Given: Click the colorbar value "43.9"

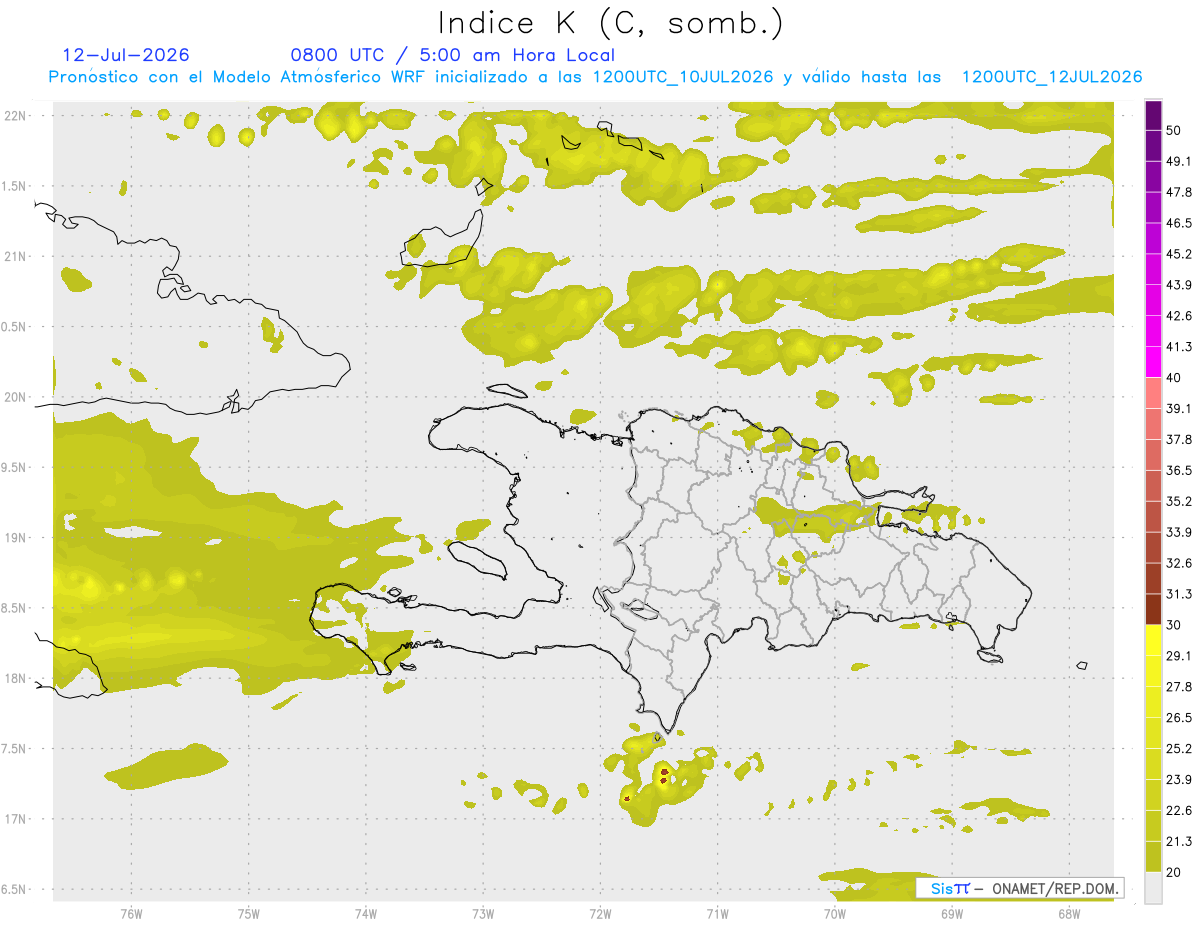Looking at the screenshot, I should tap(1179, 285).
